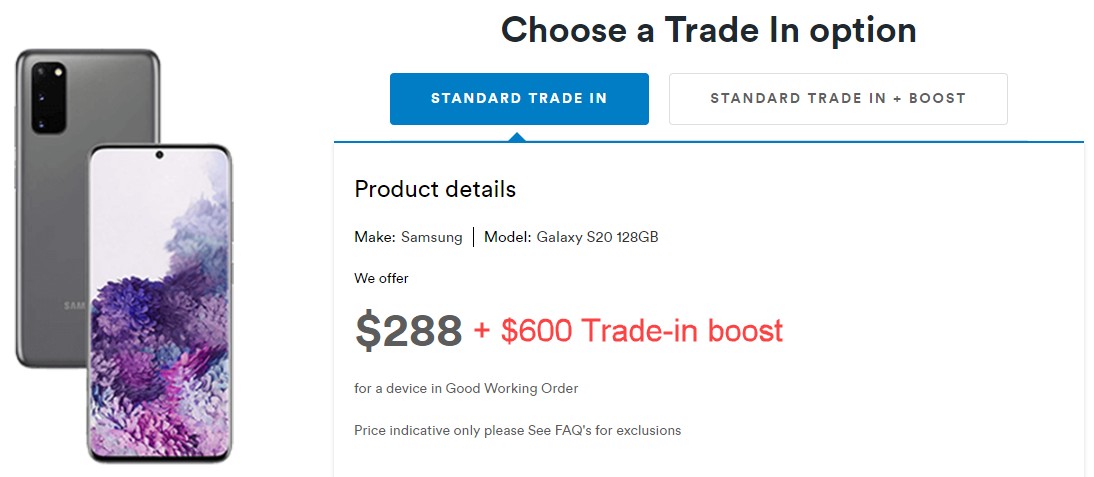Switch to Standard Trade In + Boost tab
The height and width of the screenshot is (477, 1094).
click(838, 99)
